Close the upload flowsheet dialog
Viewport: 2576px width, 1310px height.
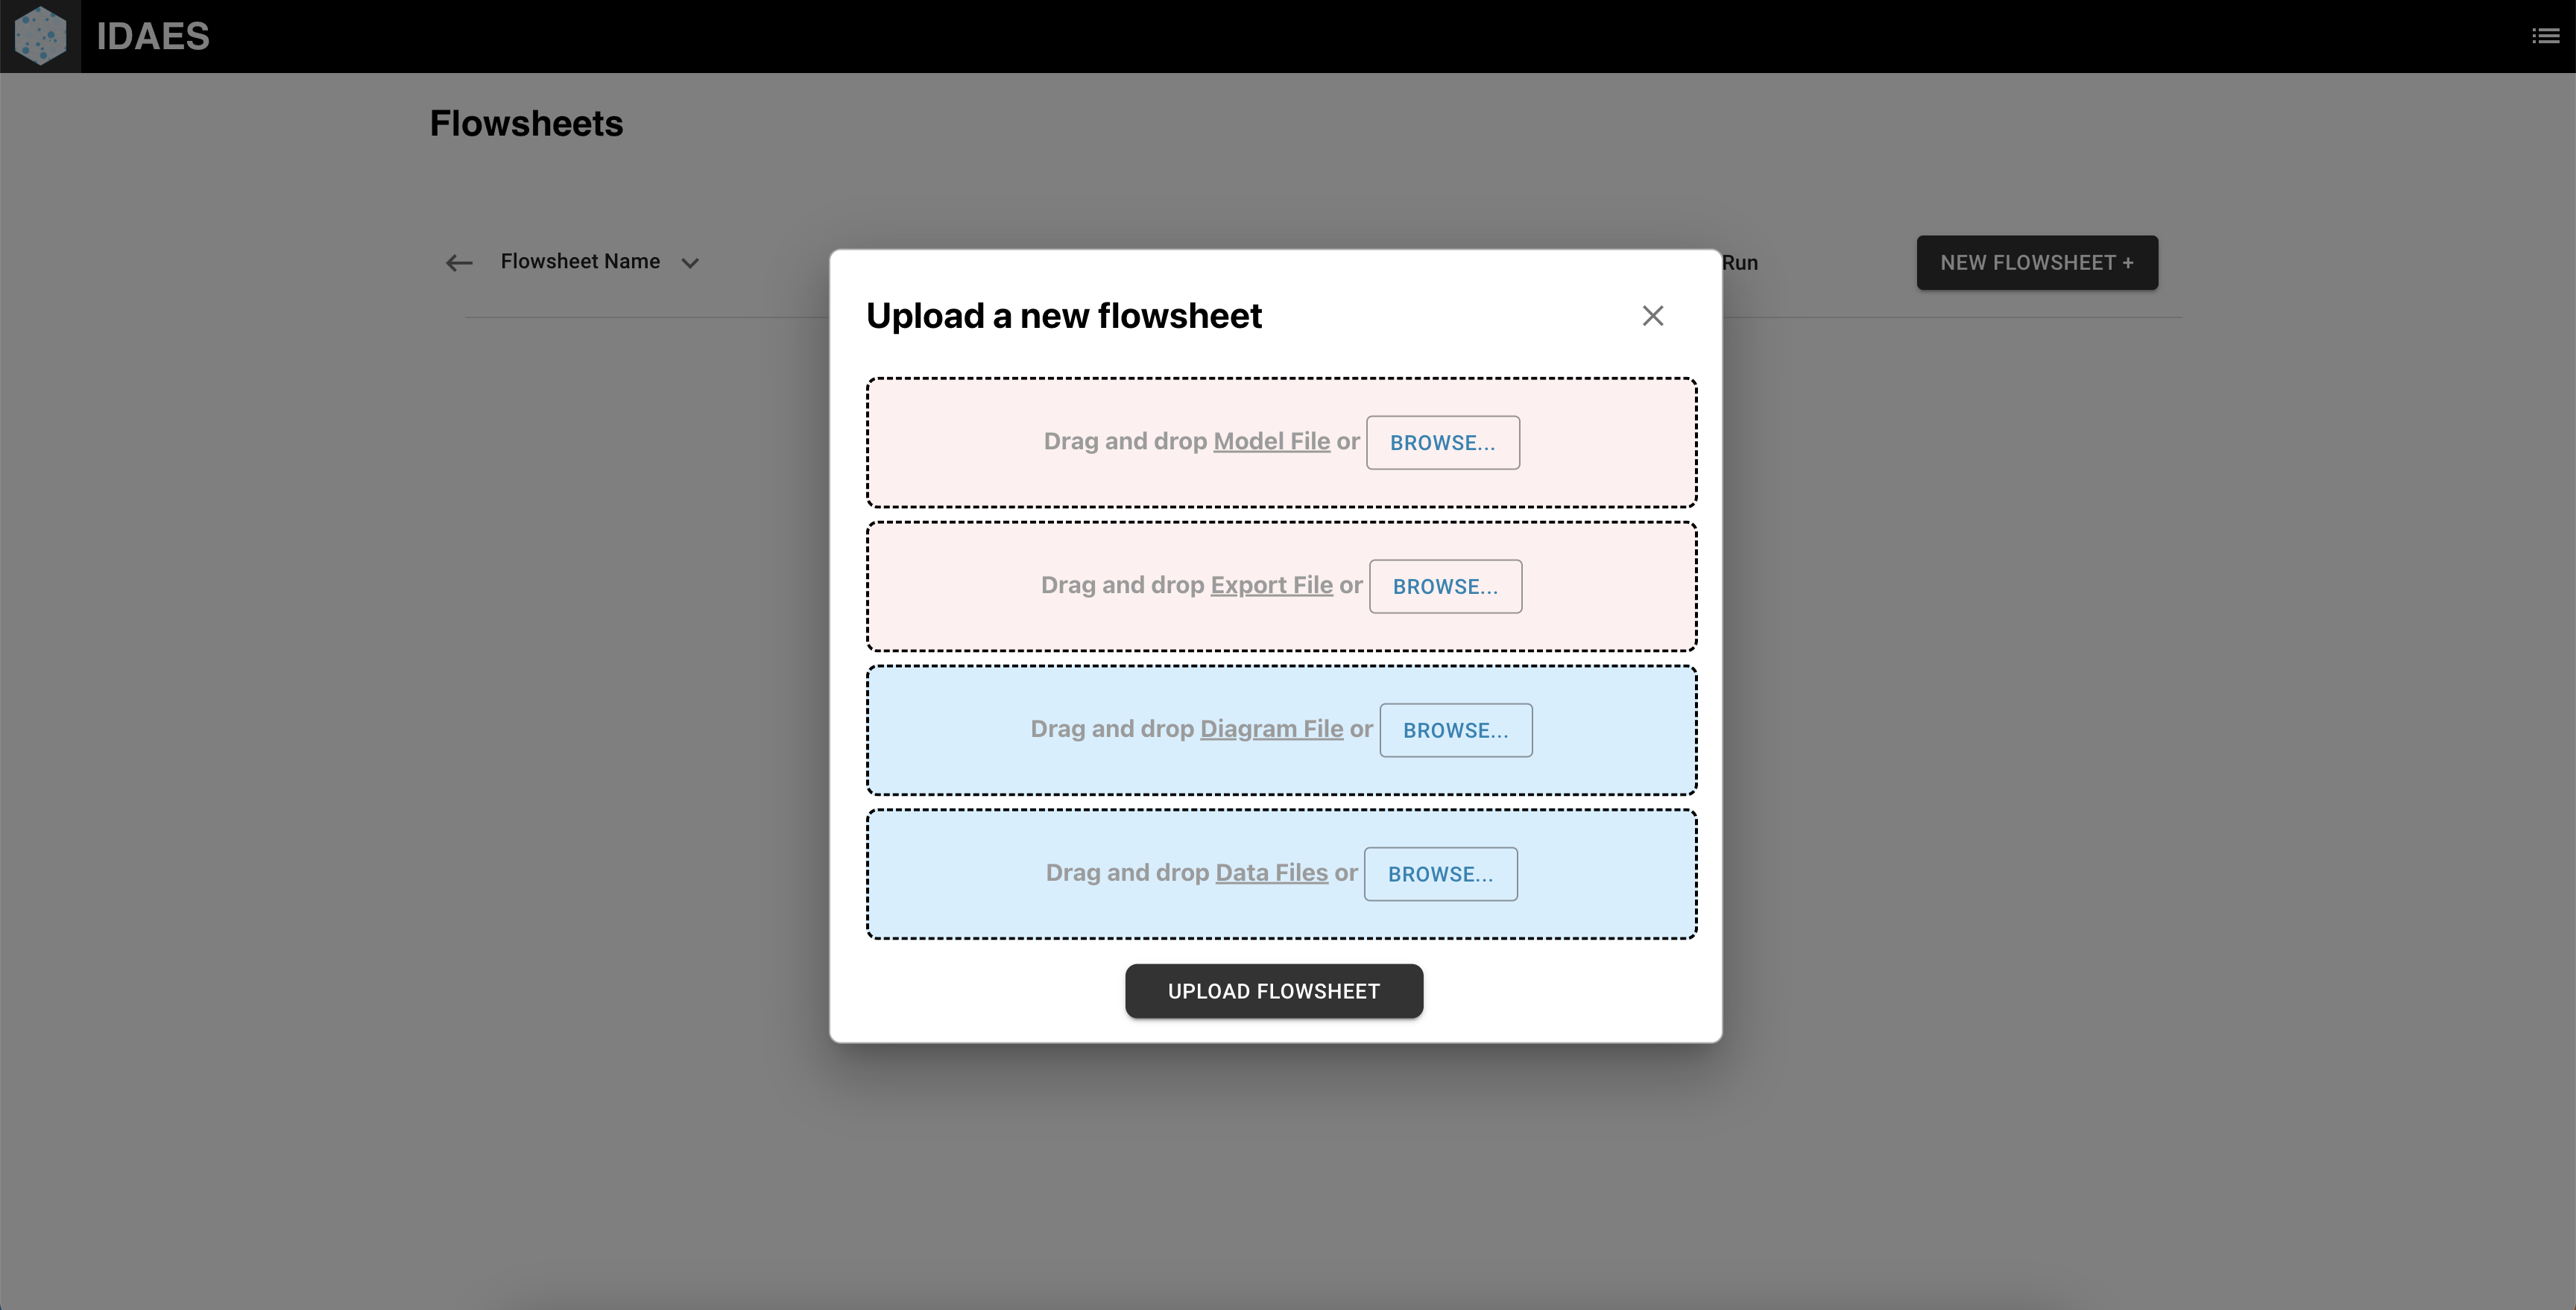1653,316
